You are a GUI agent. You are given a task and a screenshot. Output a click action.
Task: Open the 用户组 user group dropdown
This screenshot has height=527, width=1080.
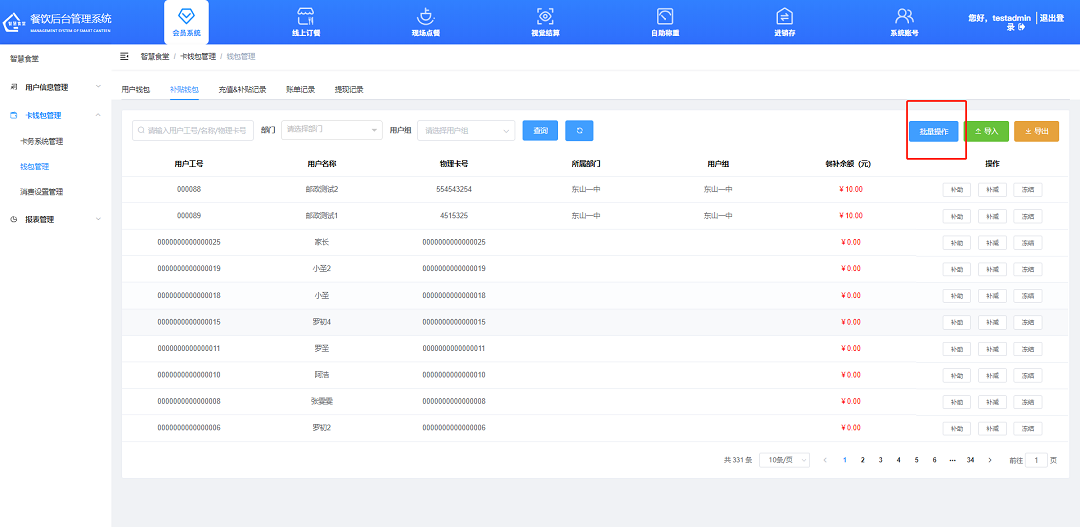pyautogui.click(x=465, y=130)
